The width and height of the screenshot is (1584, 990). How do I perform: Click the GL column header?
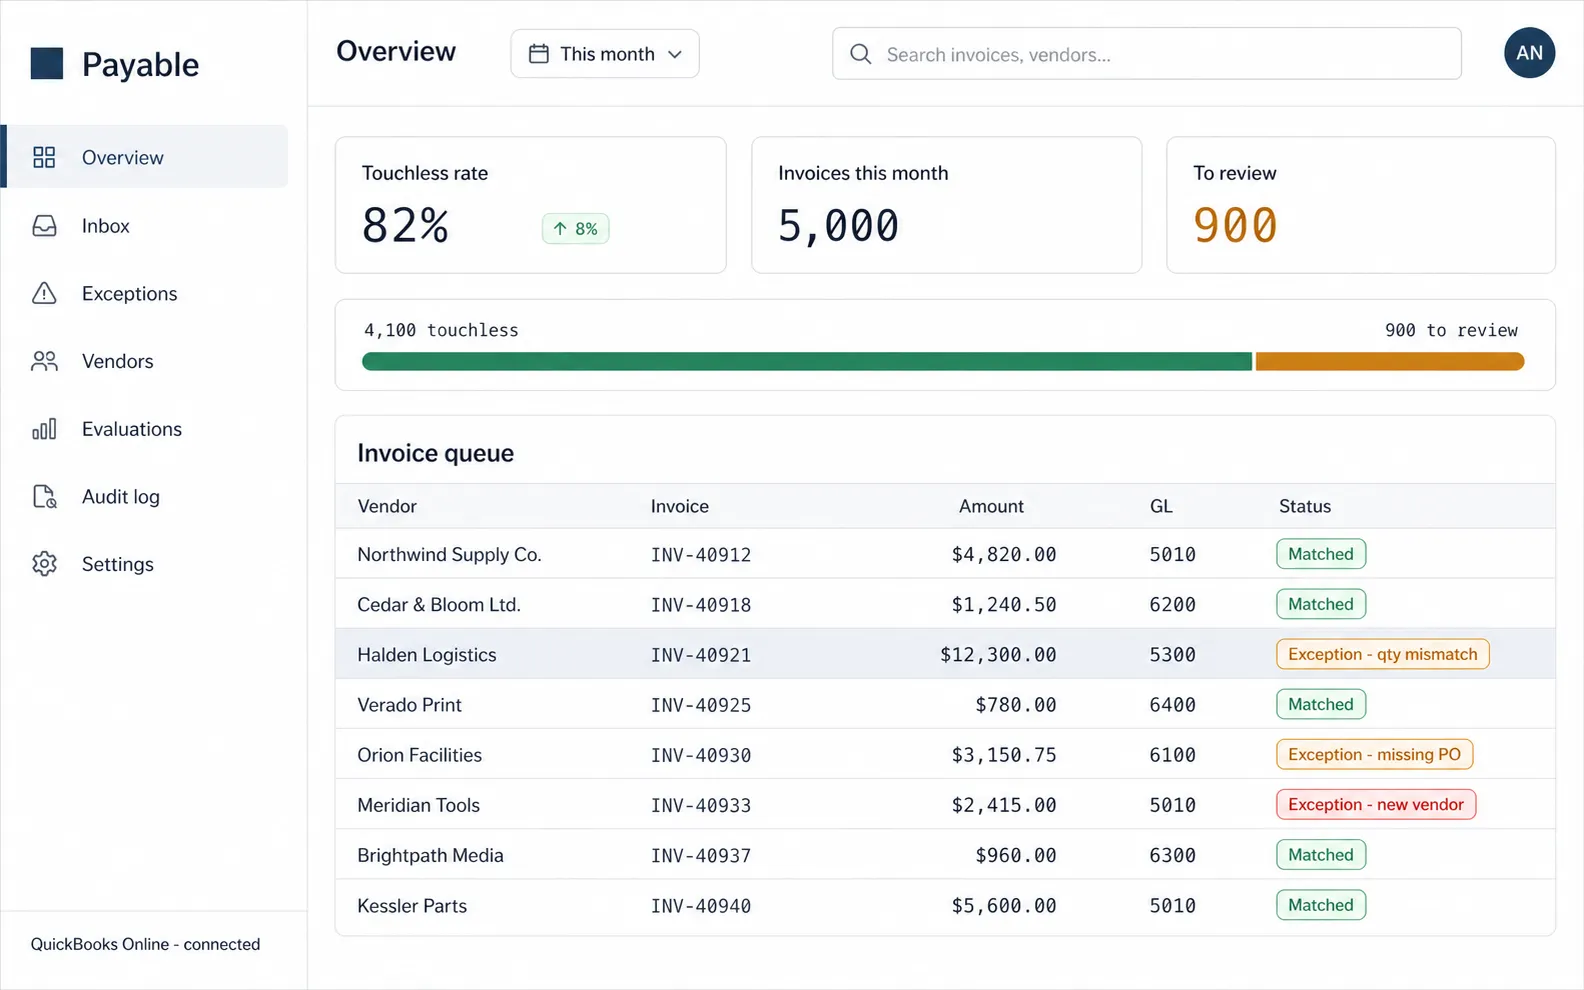point(1161,506)
